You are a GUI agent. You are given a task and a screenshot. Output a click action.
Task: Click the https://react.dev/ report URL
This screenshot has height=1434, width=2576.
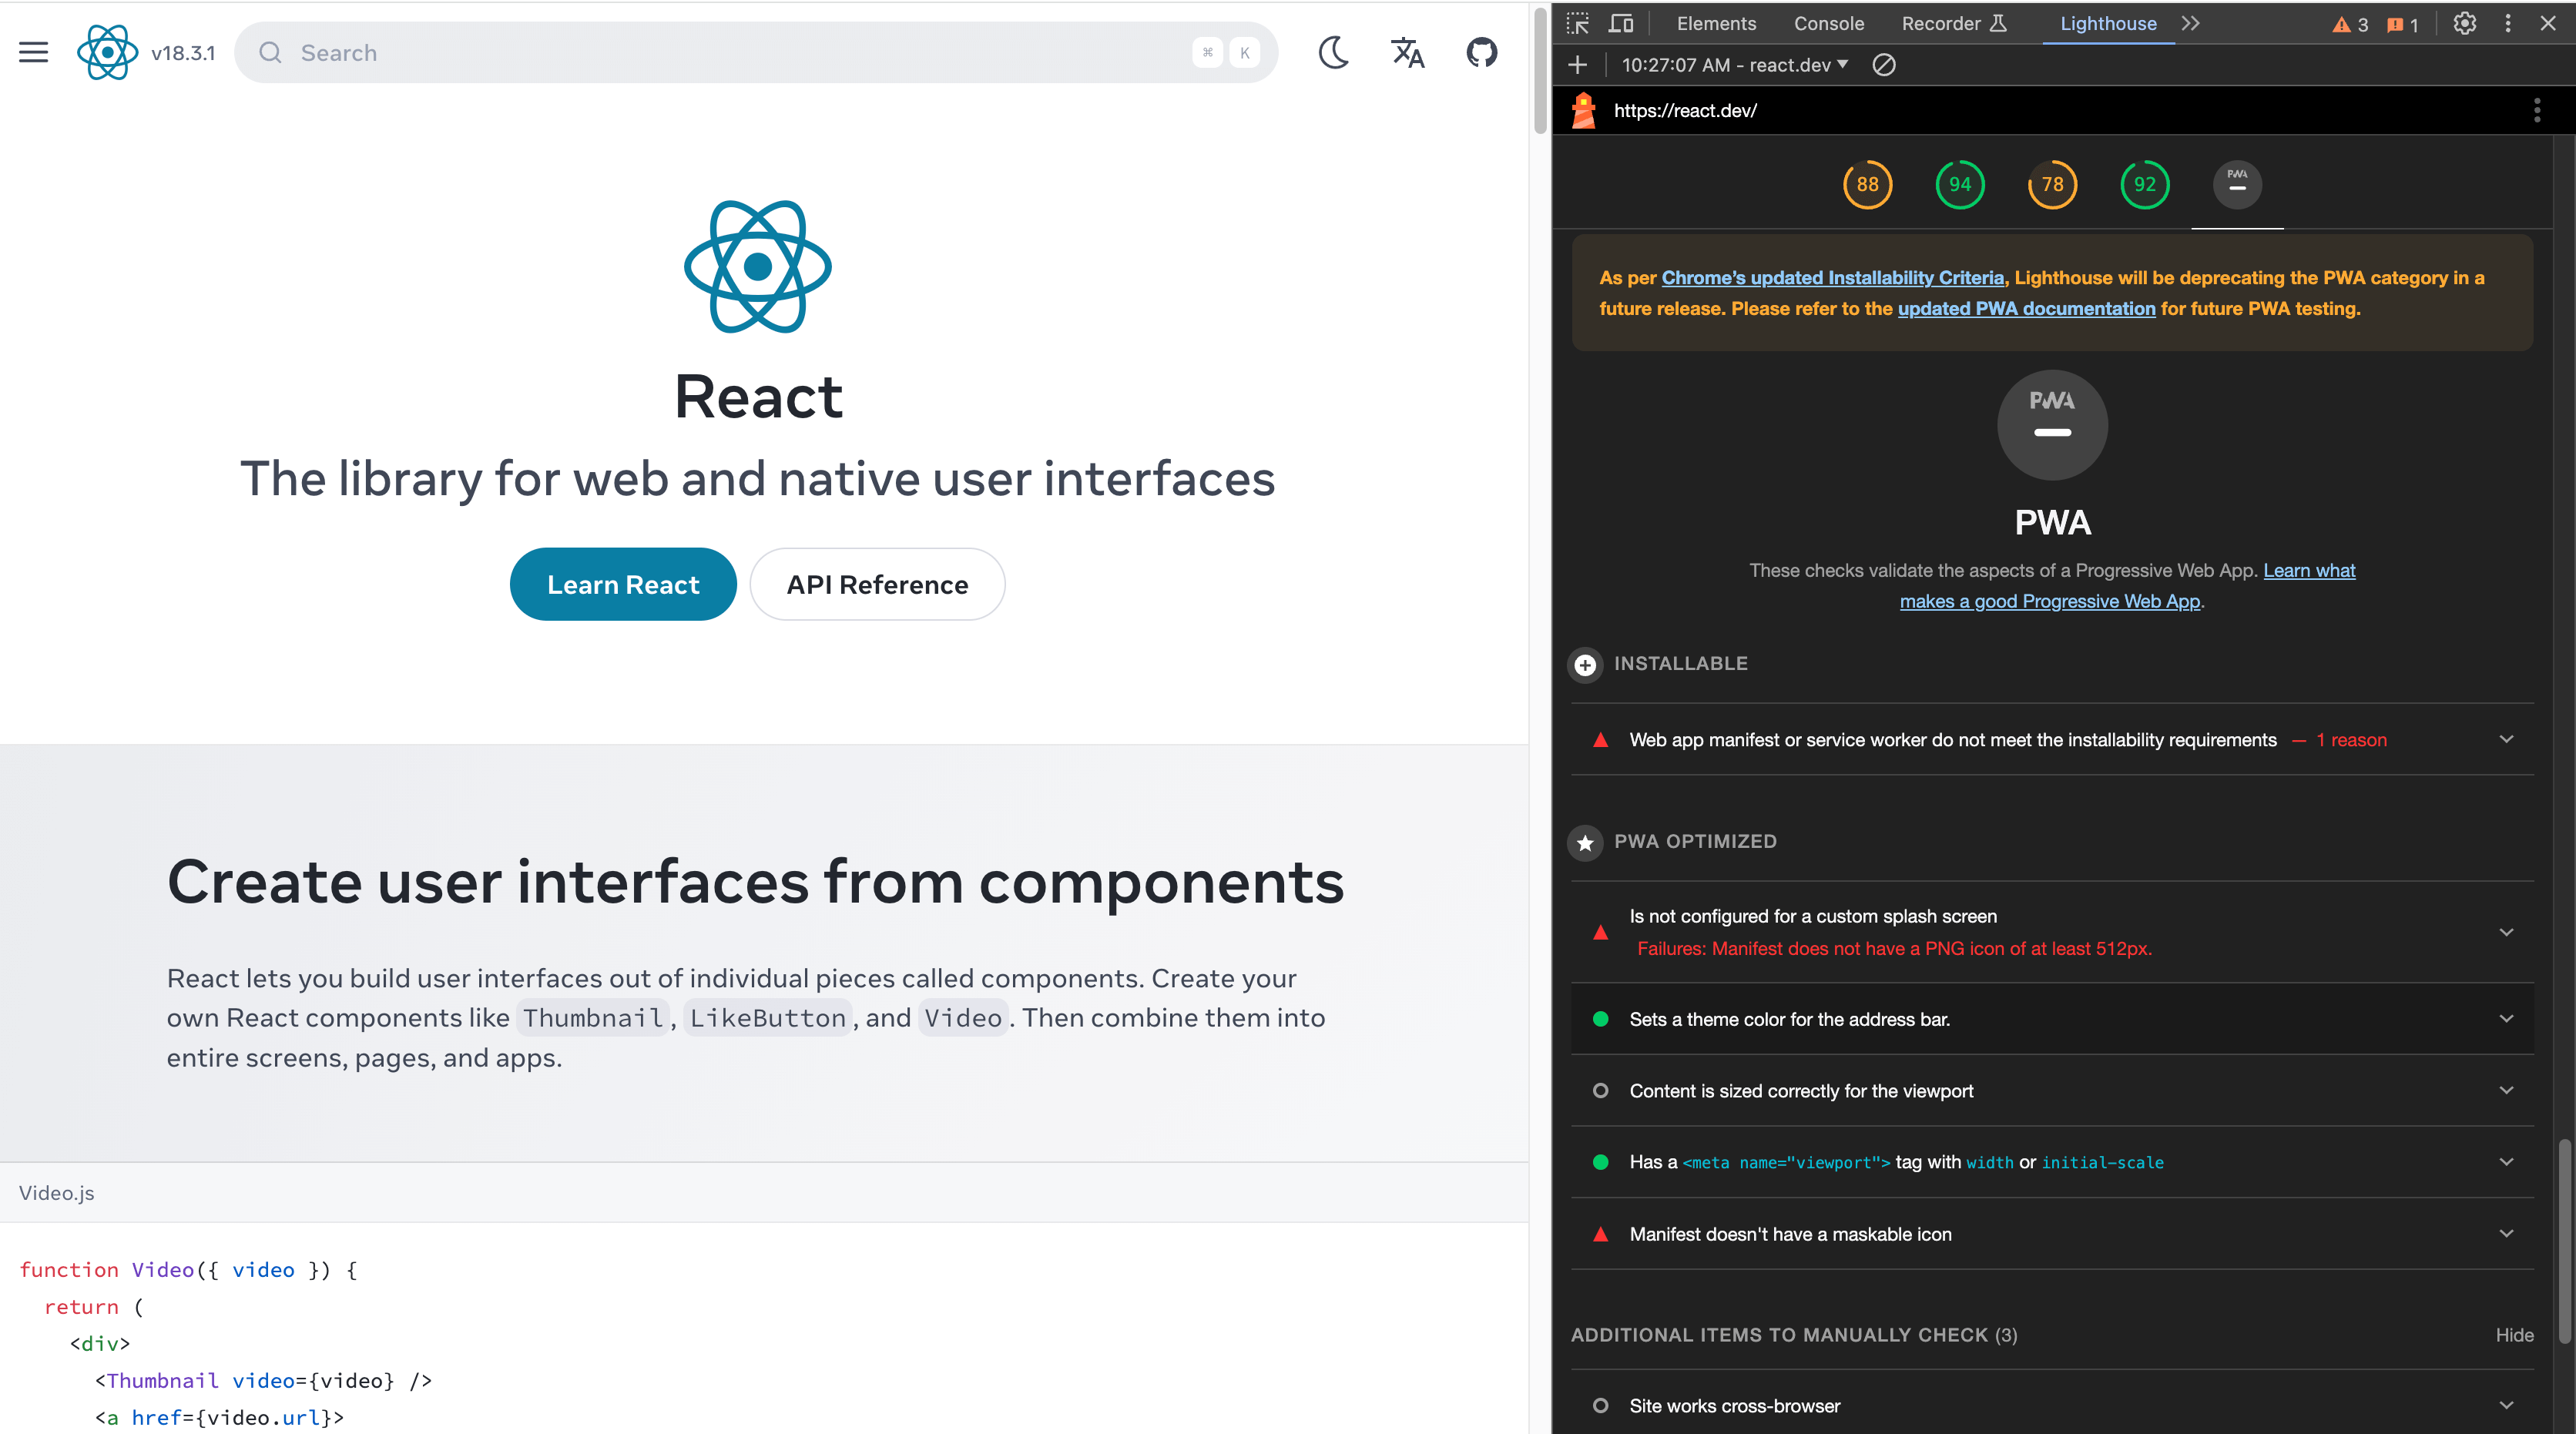[x=1685, y=110]
